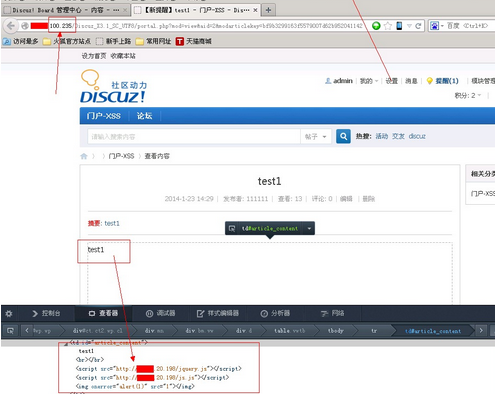Click the element picker icon in inspector breadcrumb
The image size is (495, 394).
10,331
